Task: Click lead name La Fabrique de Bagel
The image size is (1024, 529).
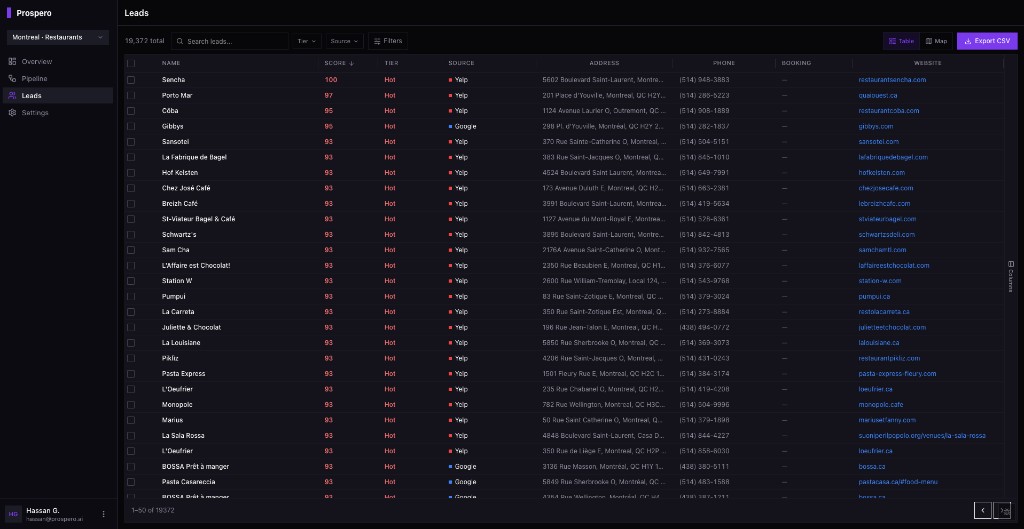Action: pos(194,157)
